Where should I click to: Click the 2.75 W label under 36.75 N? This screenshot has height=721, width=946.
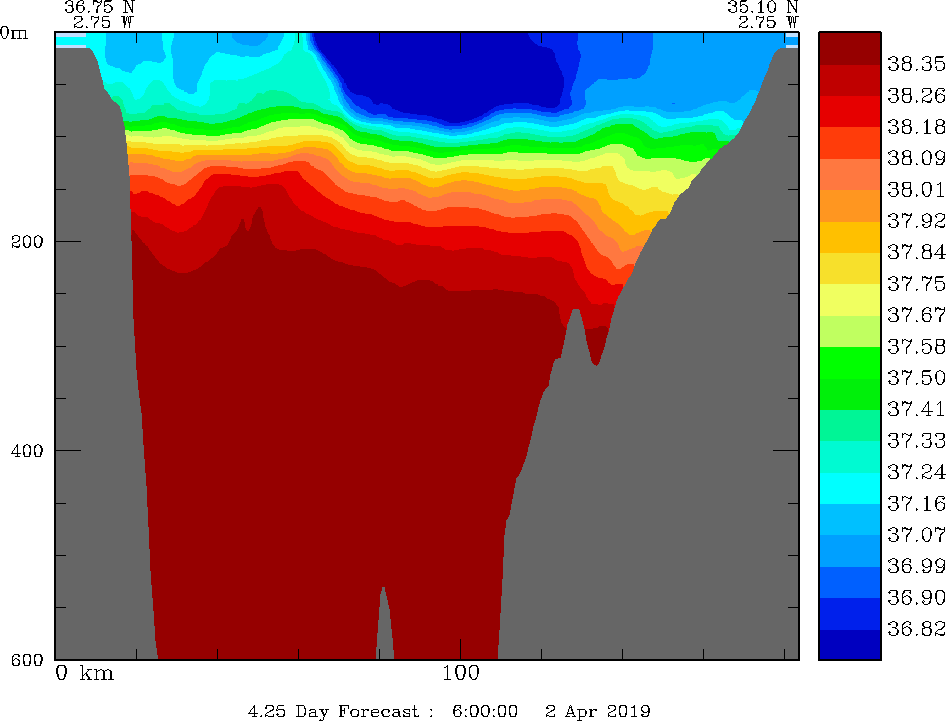104,22
